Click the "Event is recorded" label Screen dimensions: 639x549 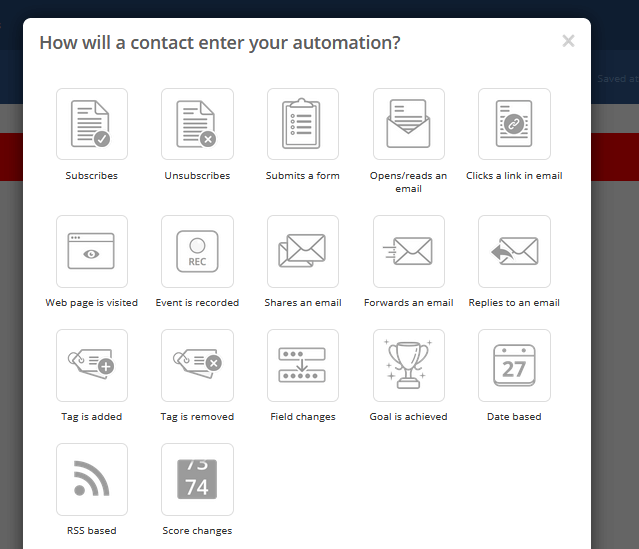coord(197,303)
